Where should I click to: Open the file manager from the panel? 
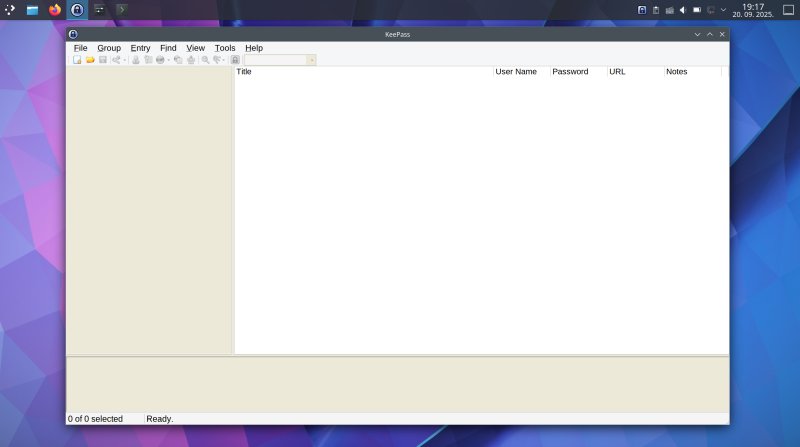pyautogui.click(x=33, y=10)
